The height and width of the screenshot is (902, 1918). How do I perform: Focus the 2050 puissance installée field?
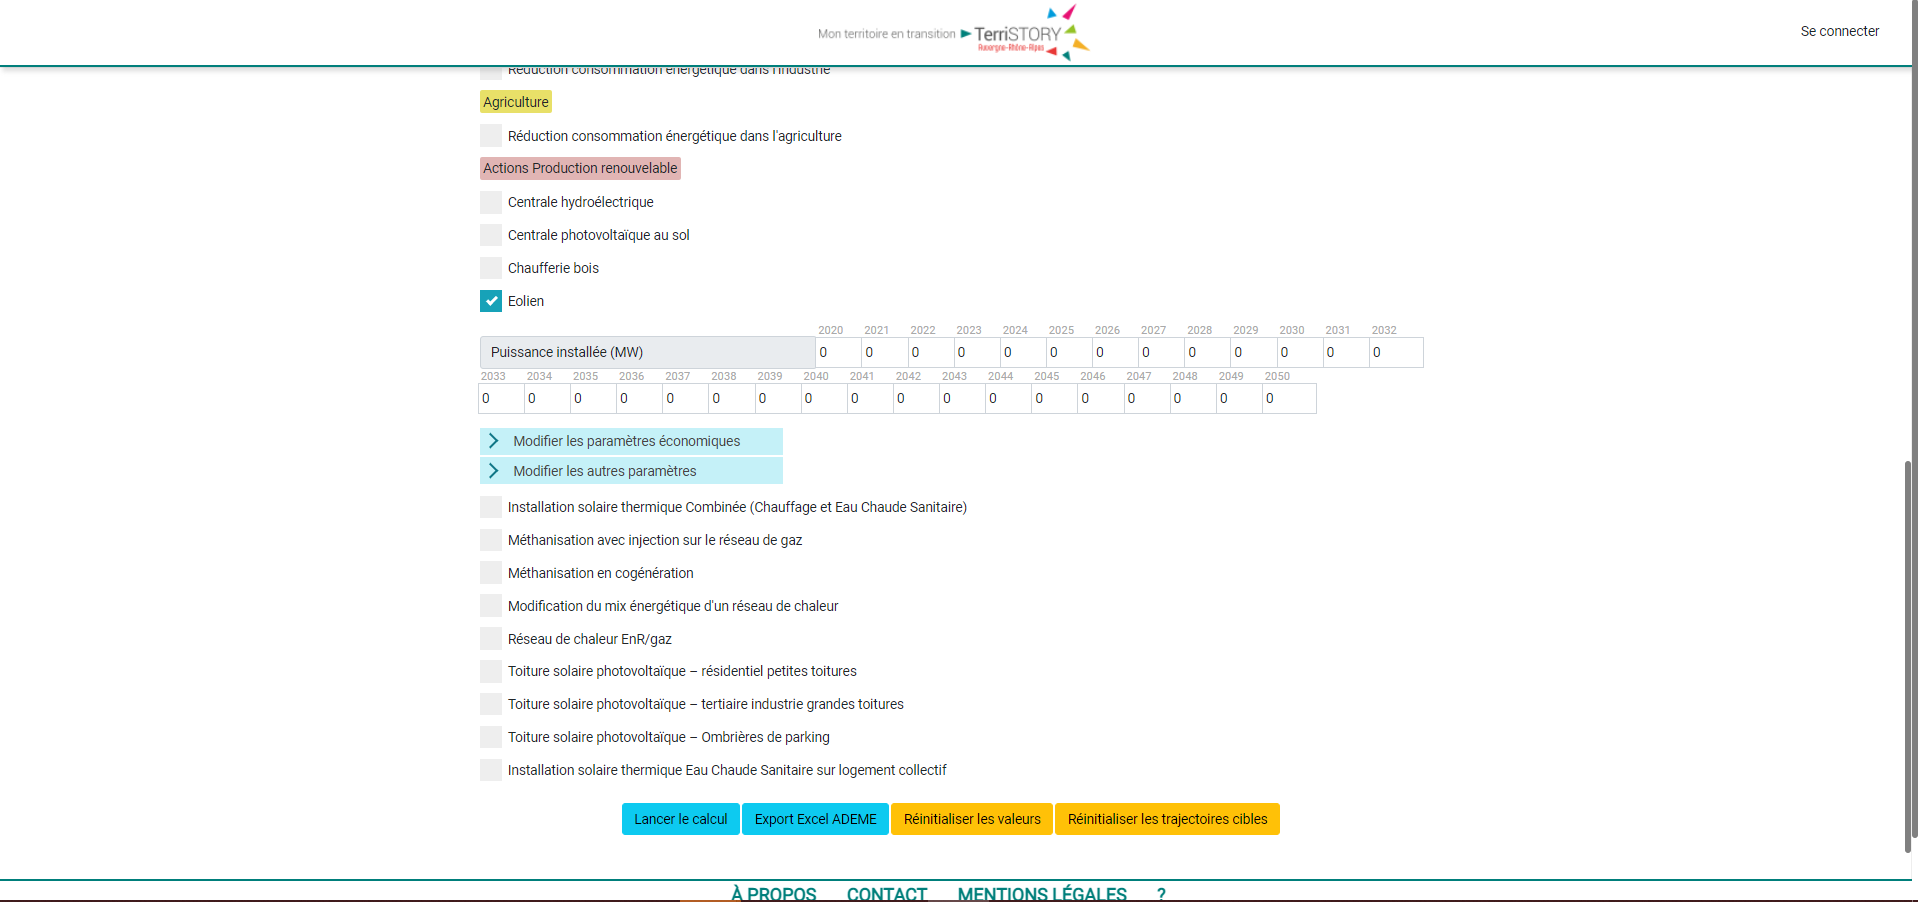pyautogui.click(x=1289, y=398)
